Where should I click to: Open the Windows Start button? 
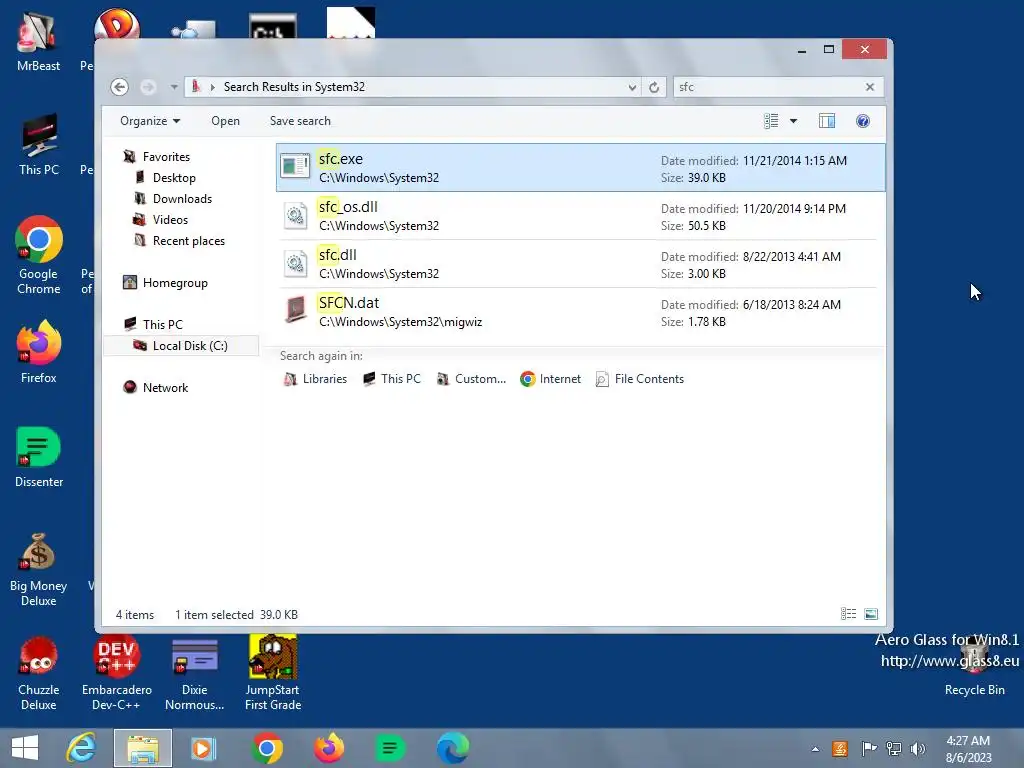(x=25, y=748)
